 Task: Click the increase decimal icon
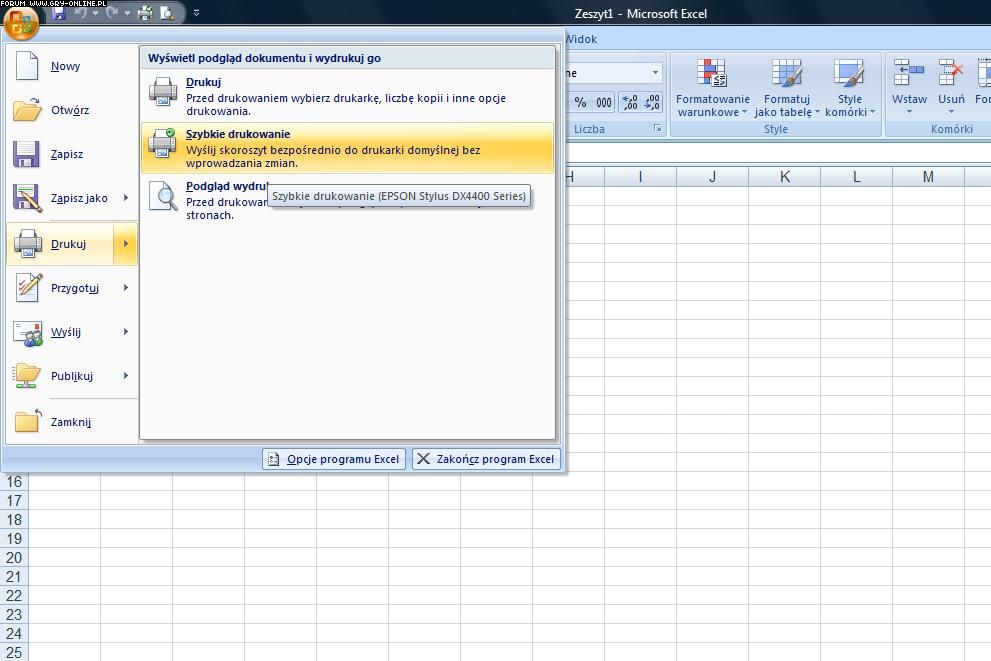pos(630,102)
